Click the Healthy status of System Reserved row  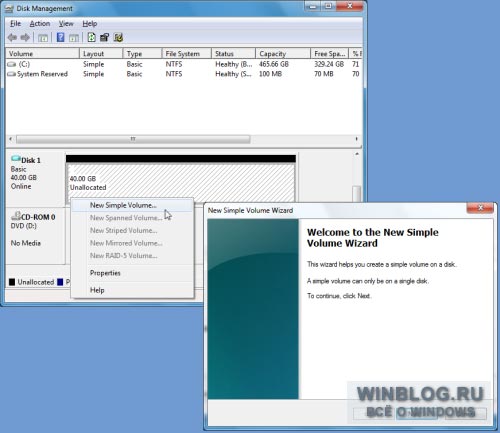point(233,74)
